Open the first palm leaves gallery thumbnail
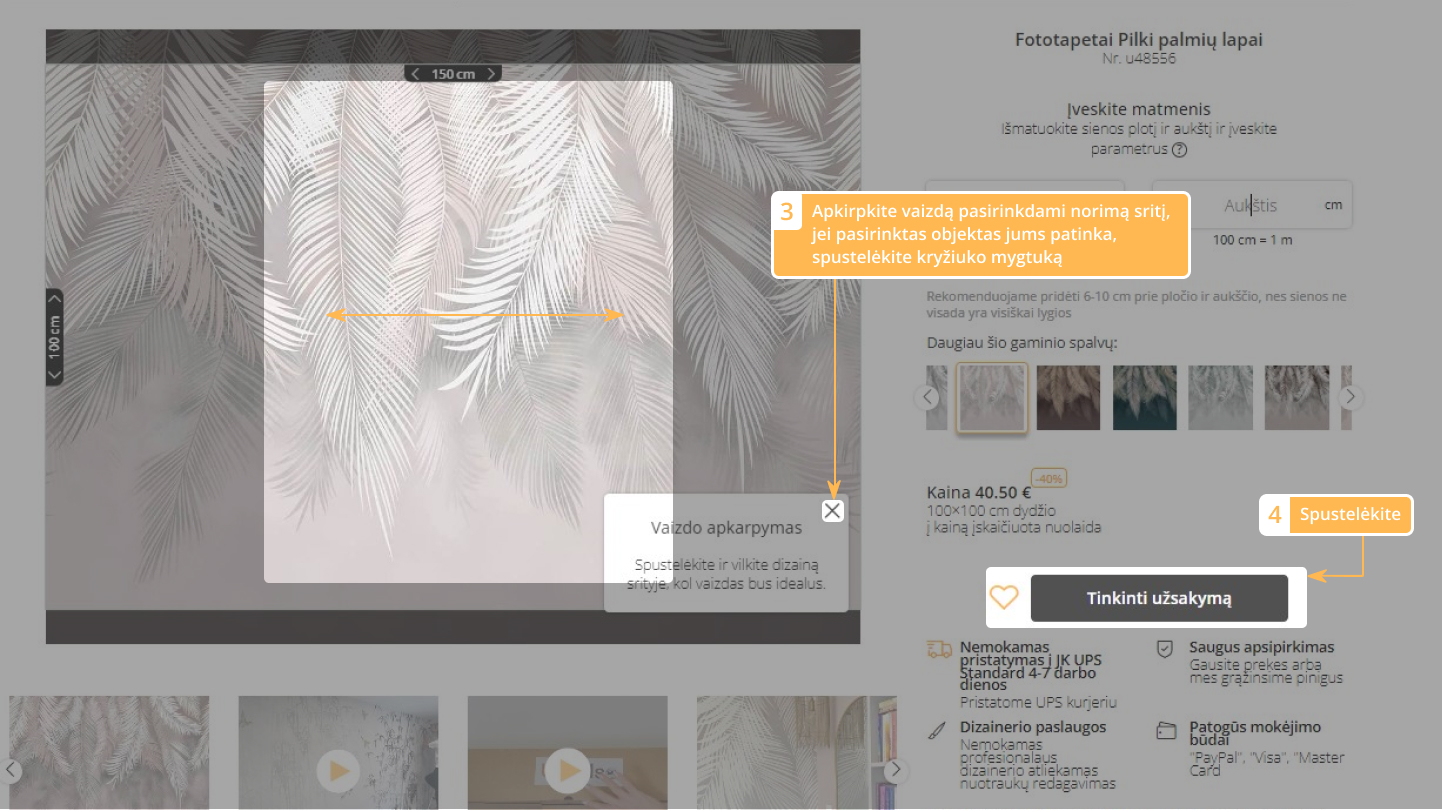Image resolution: width=1442 pixels, height=810 pixels. [110, 752]
